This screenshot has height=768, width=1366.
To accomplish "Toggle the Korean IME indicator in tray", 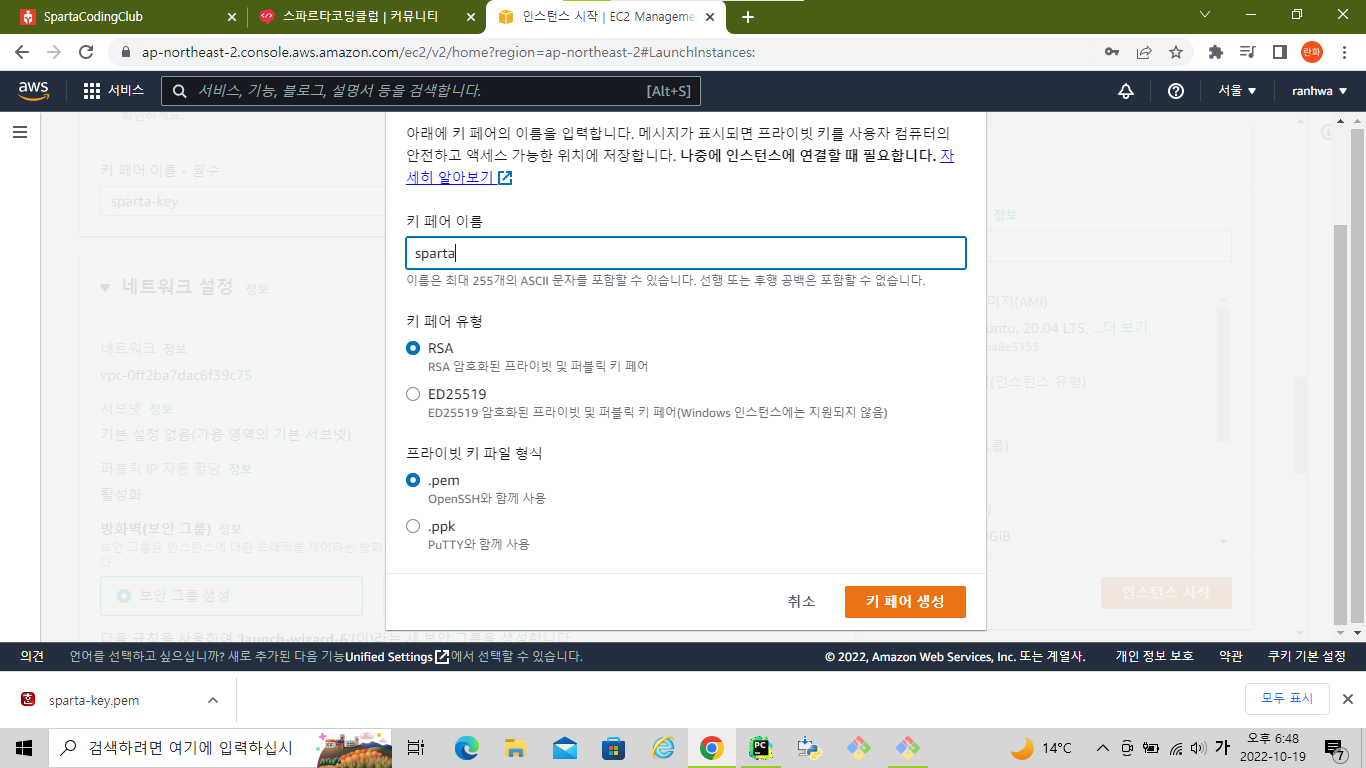I will tap(1222, 747).
